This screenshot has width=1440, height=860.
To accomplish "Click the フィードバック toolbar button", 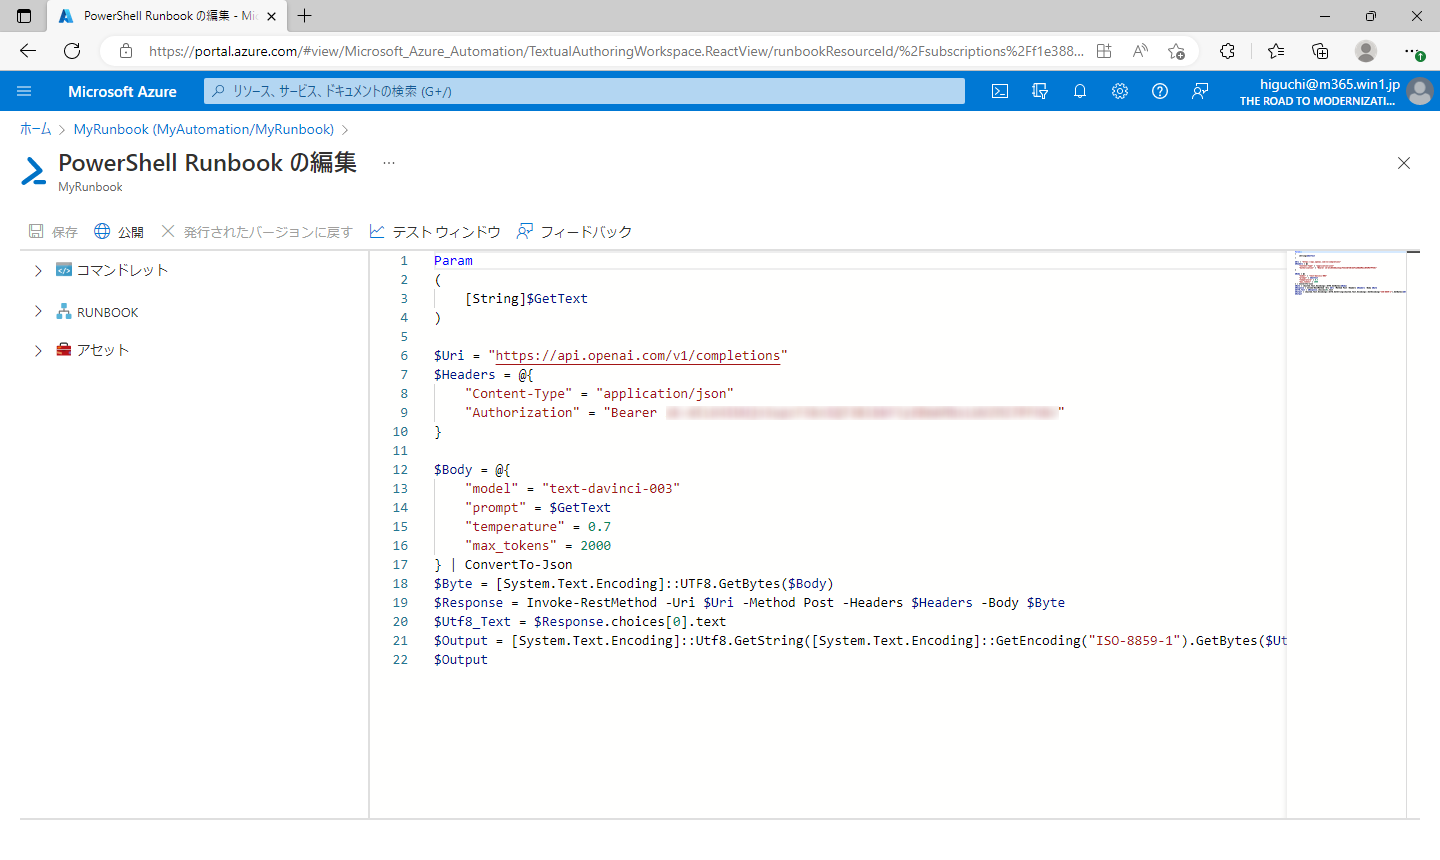I will coord(574,232).
